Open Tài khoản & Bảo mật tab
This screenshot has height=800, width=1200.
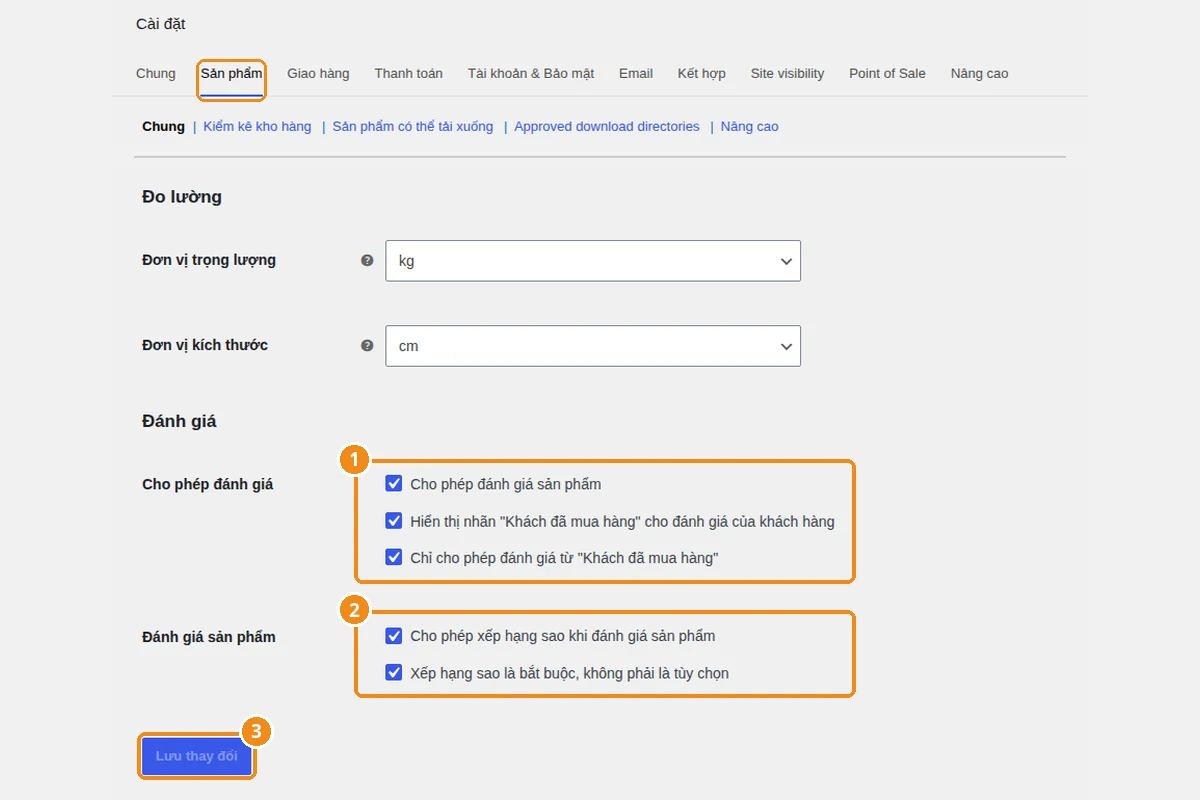coord(531,73)
